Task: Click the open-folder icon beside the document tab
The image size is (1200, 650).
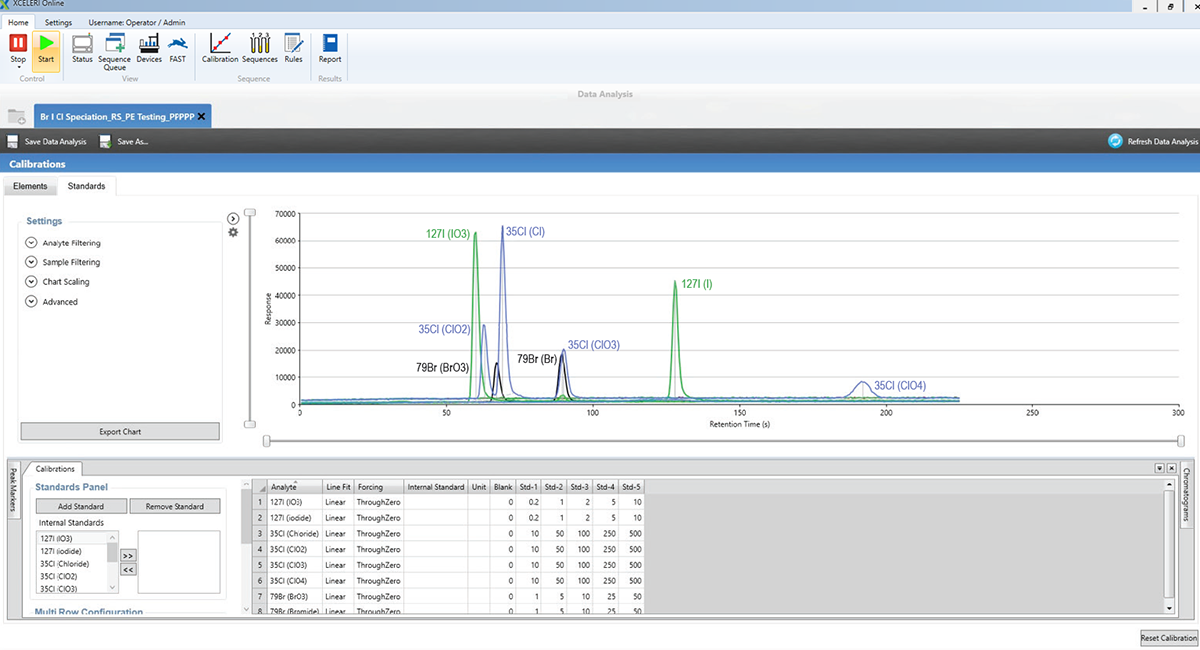Action: pyautogui.click(x=16, y=117)
